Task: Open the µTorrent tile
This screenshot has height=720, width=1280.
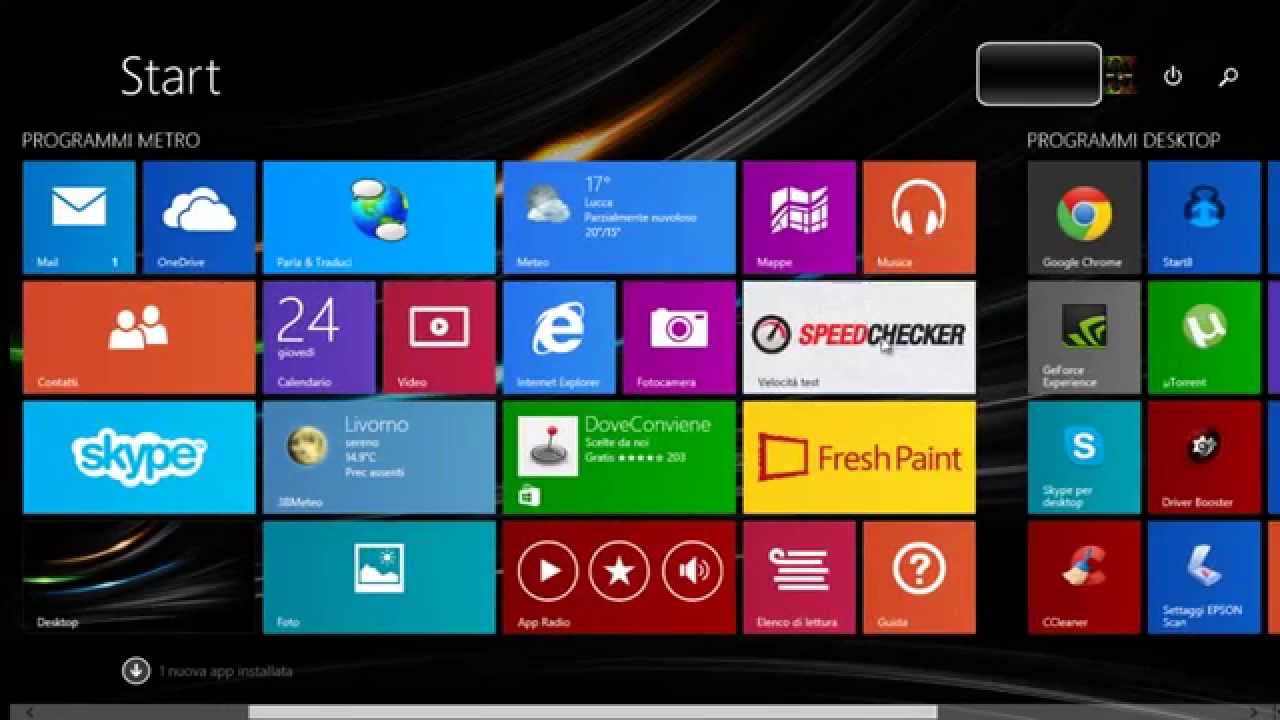Action: tap(1204, 338)
